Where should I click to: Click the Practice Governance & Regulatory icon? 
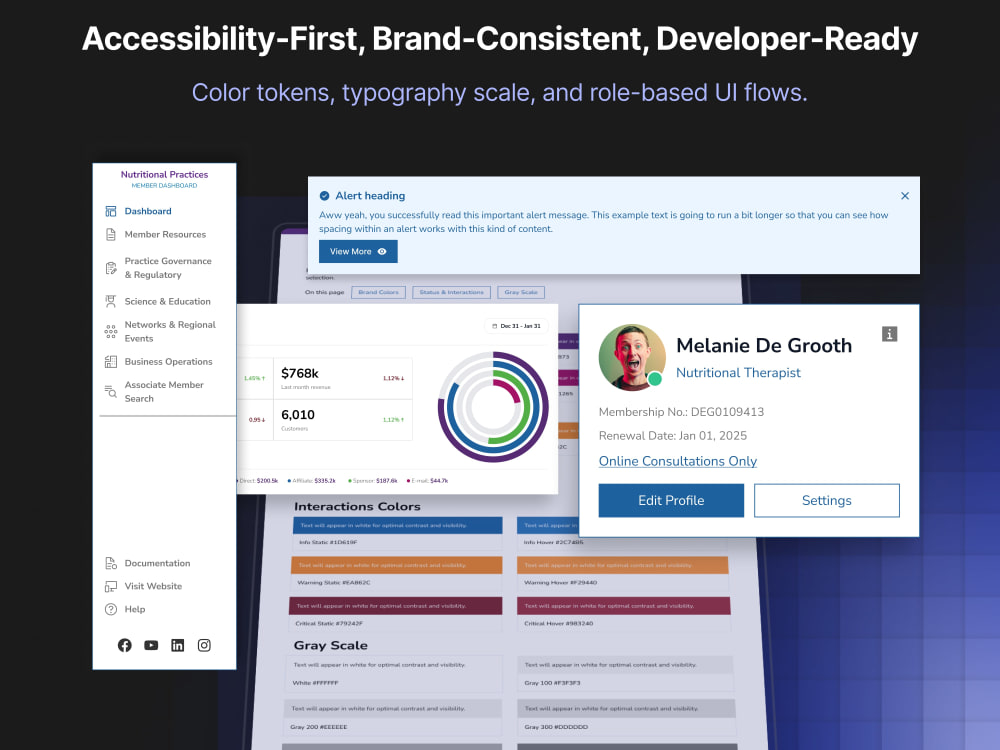click(x=111, y=268)
